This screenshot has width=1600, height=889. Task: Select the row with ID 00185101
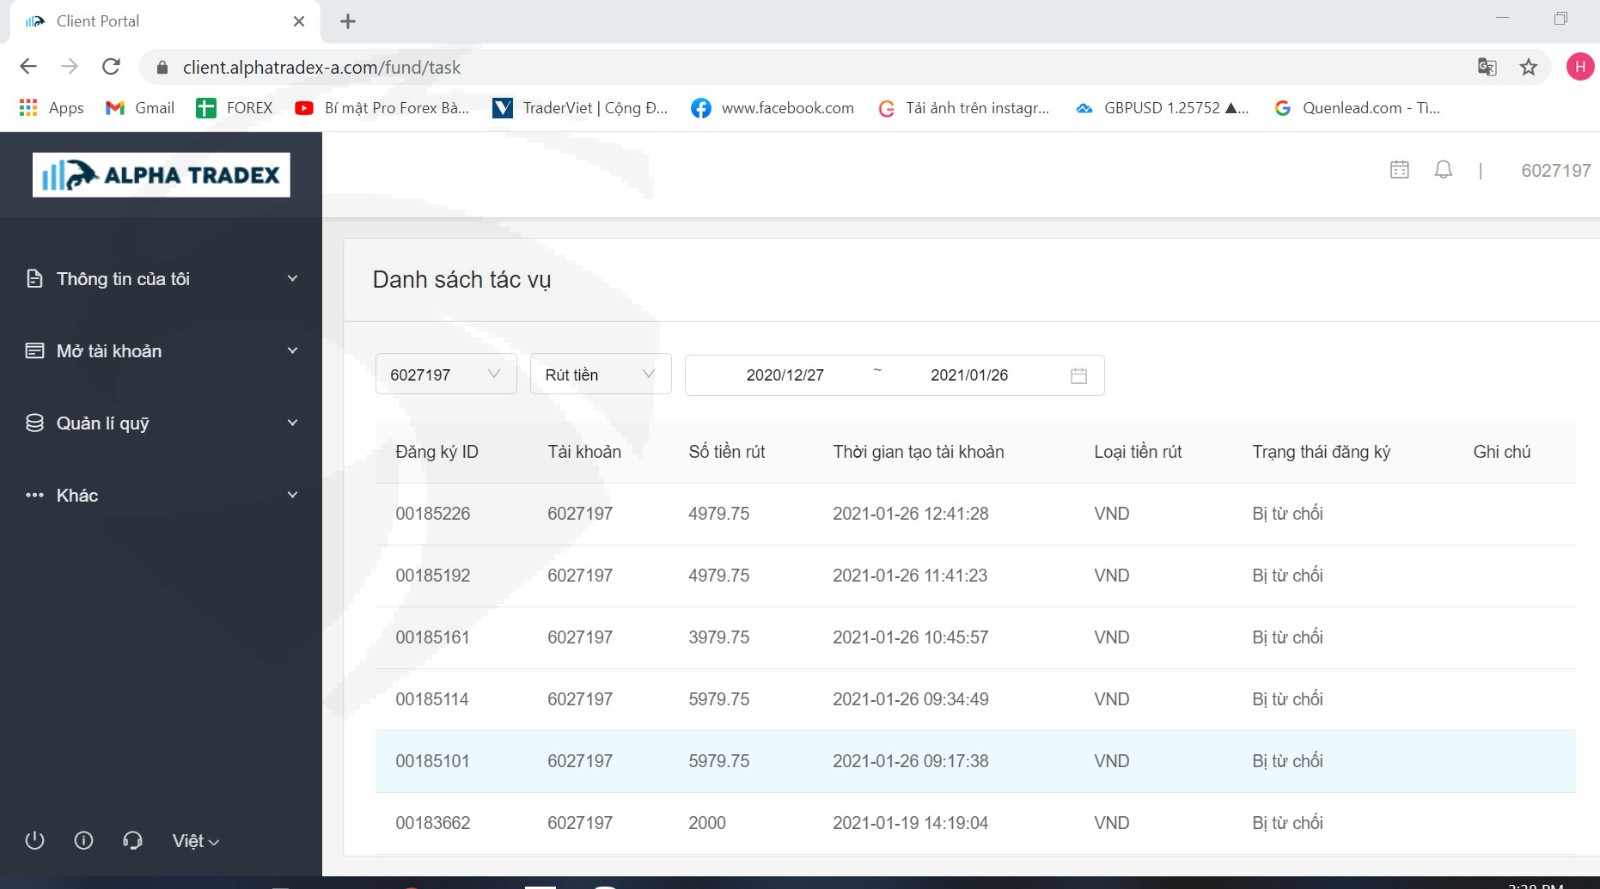click(975, 761)
